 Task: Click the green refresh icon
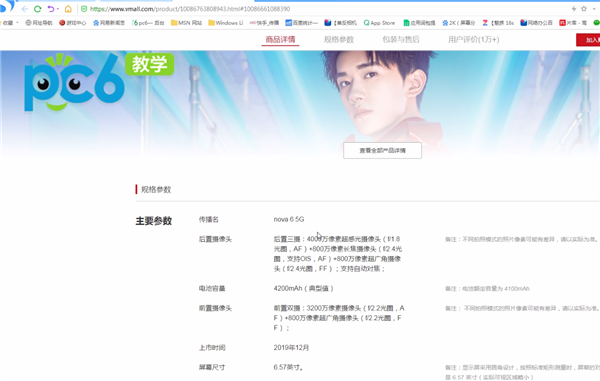click(38, 9)
